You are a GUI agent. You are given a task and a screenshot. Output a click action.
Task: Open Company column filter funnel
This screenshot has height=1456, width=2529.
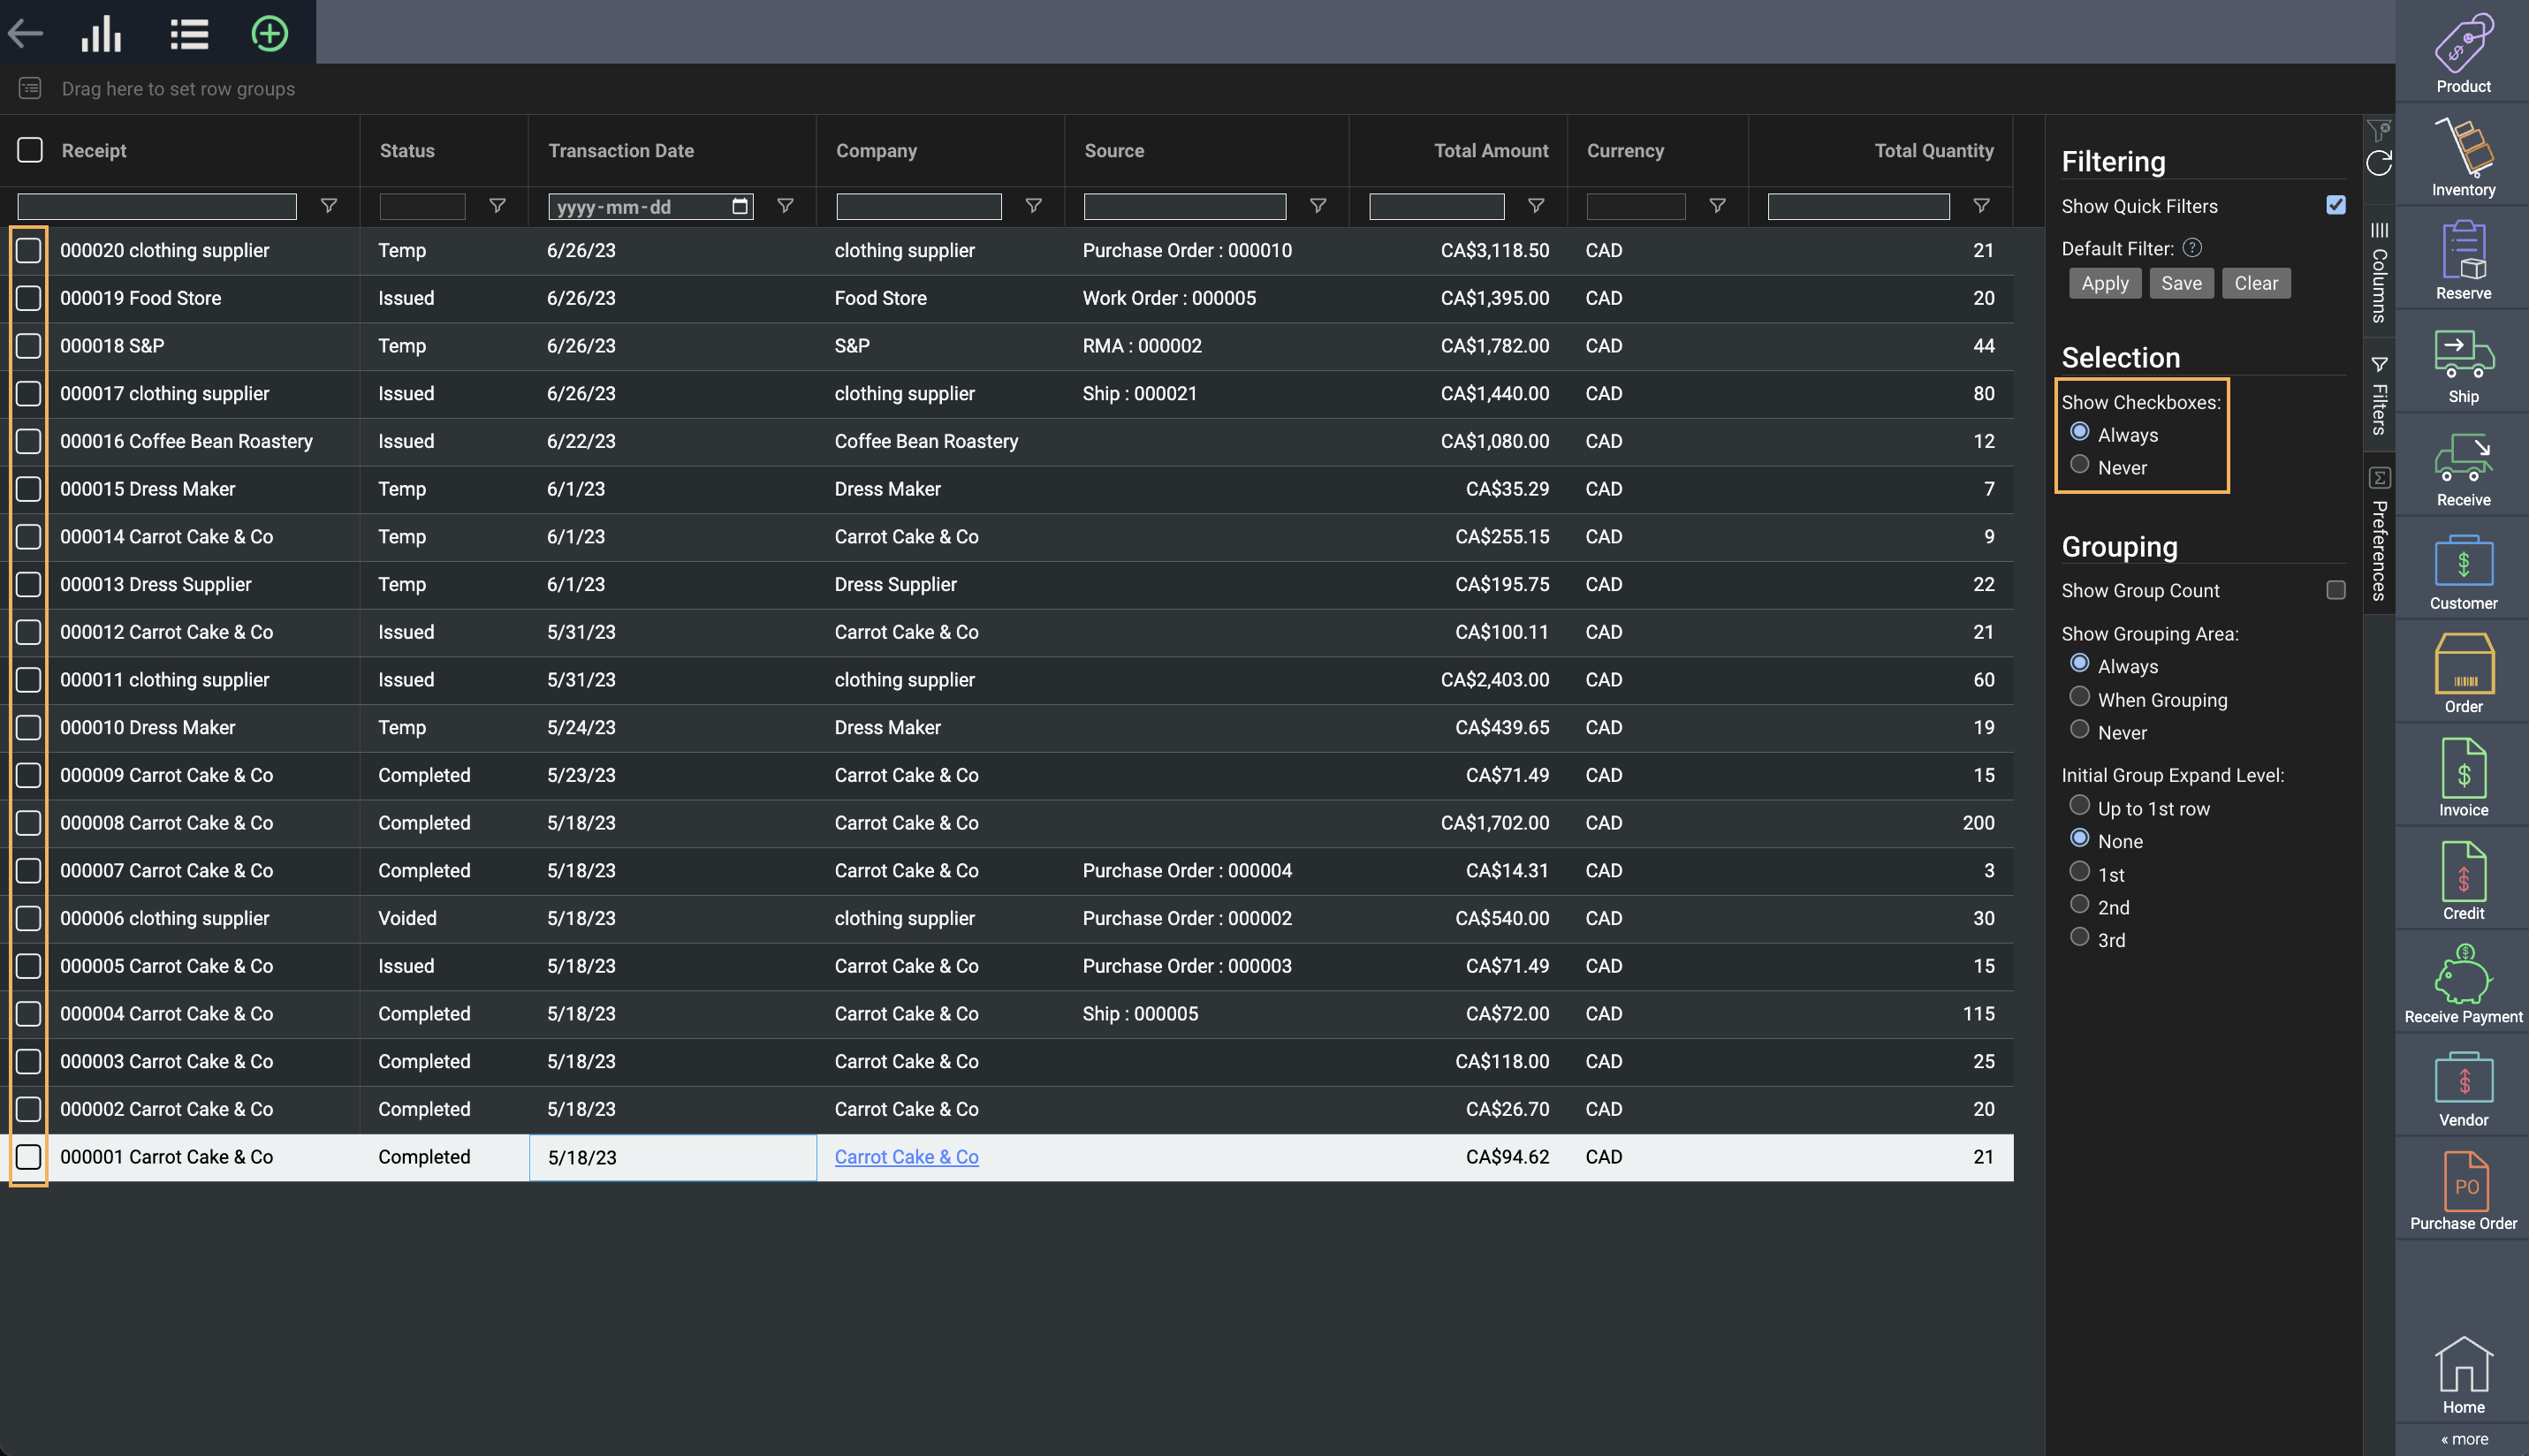click(1033, 206)
